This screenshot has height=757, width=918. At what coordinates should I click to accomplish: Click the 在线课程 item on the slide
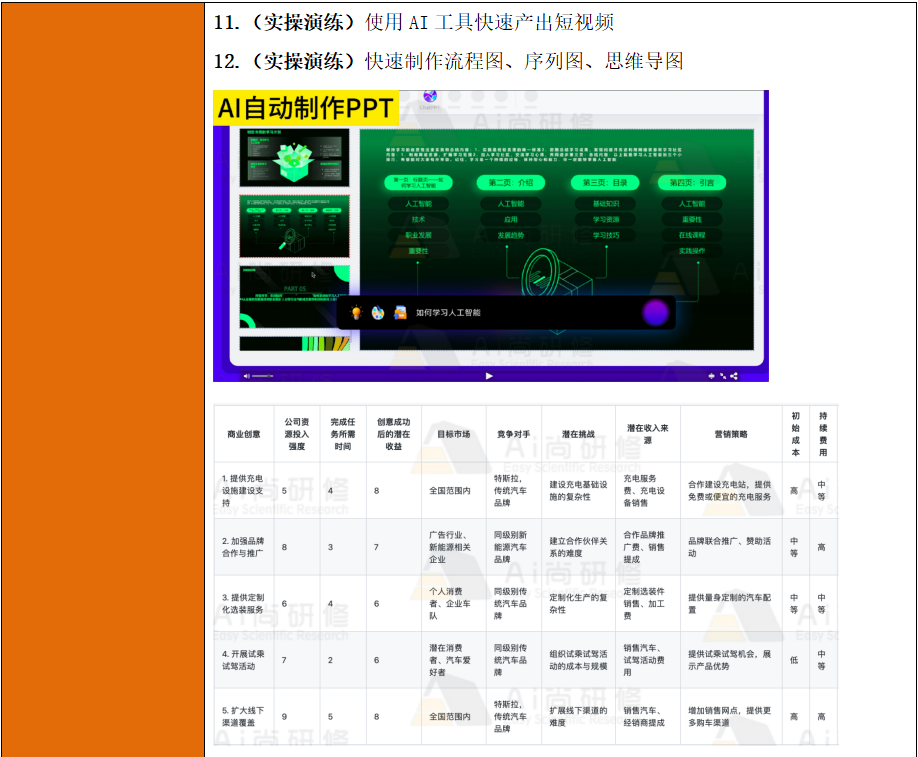coord(692,235)
